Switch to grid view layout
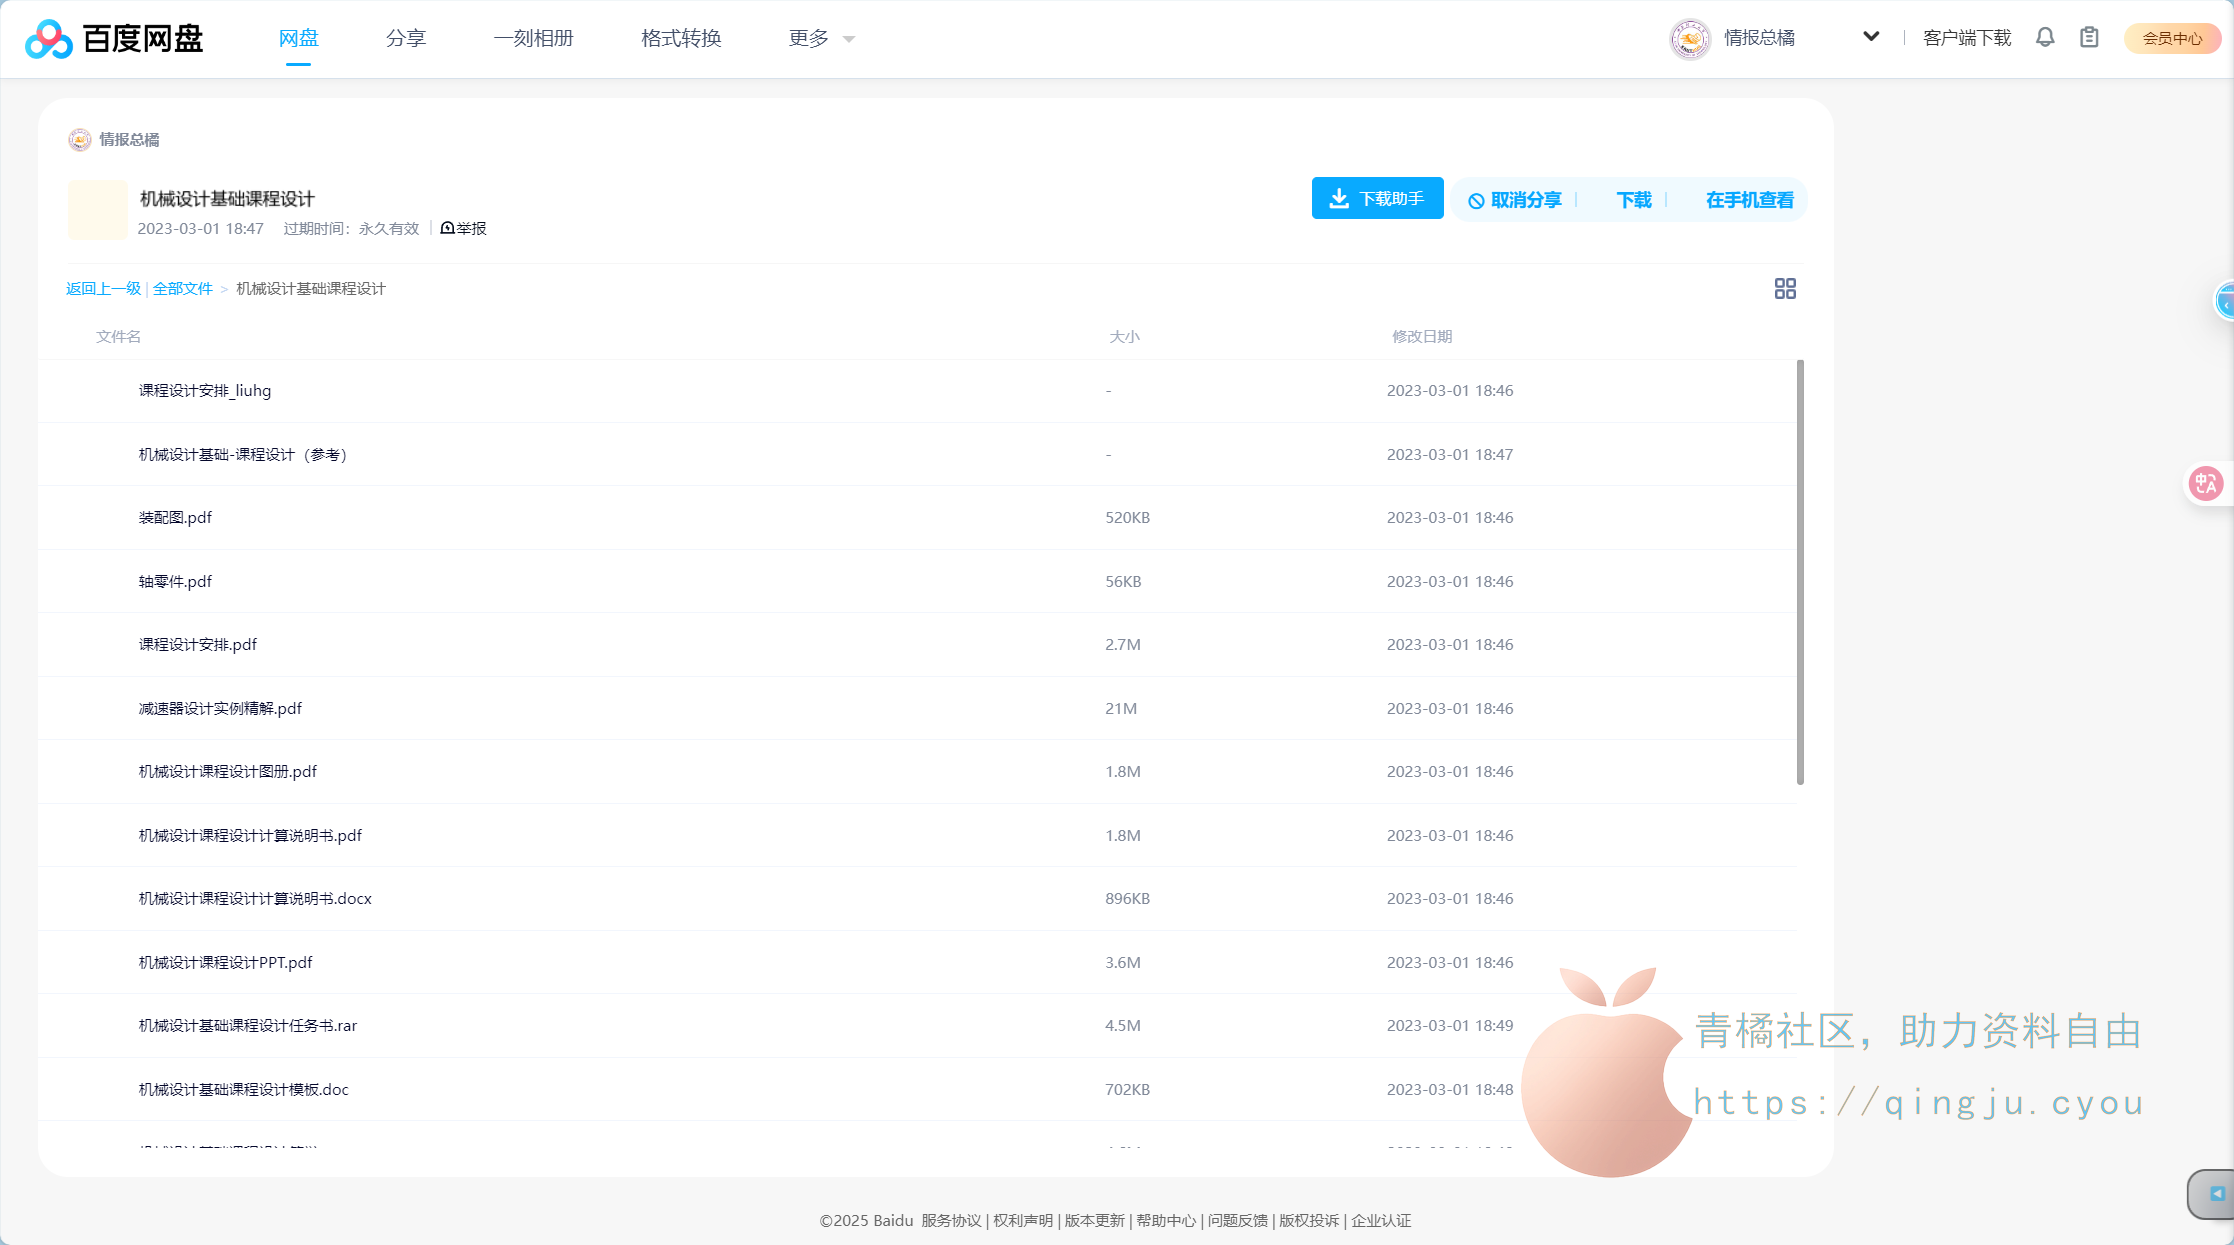The width and height of the screenshot is (2234, 1245). click(1785, 289)
